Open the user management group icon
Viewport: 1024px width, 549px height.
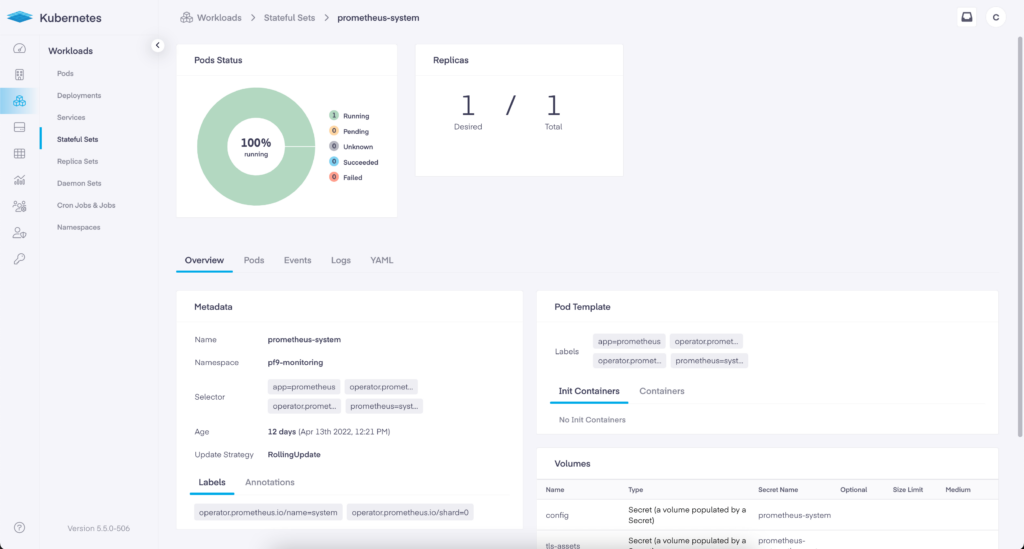click(20, 206)
